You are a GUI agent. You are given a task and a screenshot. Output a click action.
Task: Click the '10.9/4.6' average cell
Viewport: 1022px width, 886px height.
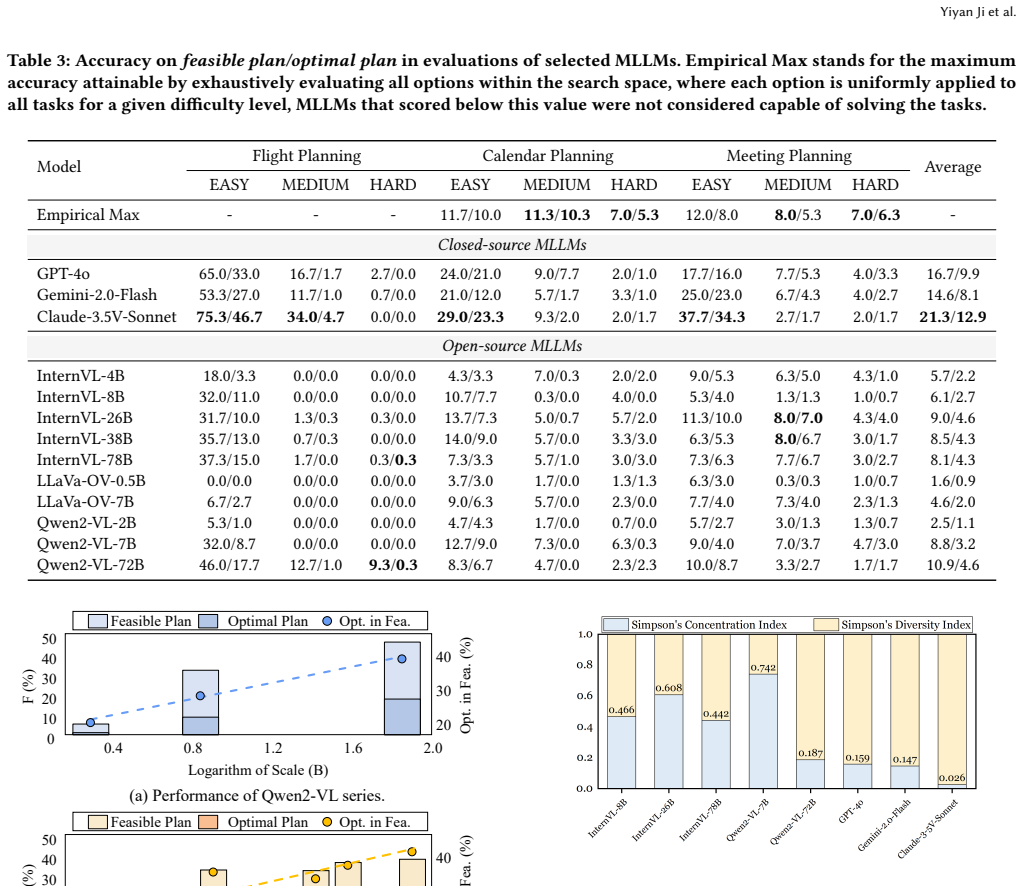(x=952, y=565)
